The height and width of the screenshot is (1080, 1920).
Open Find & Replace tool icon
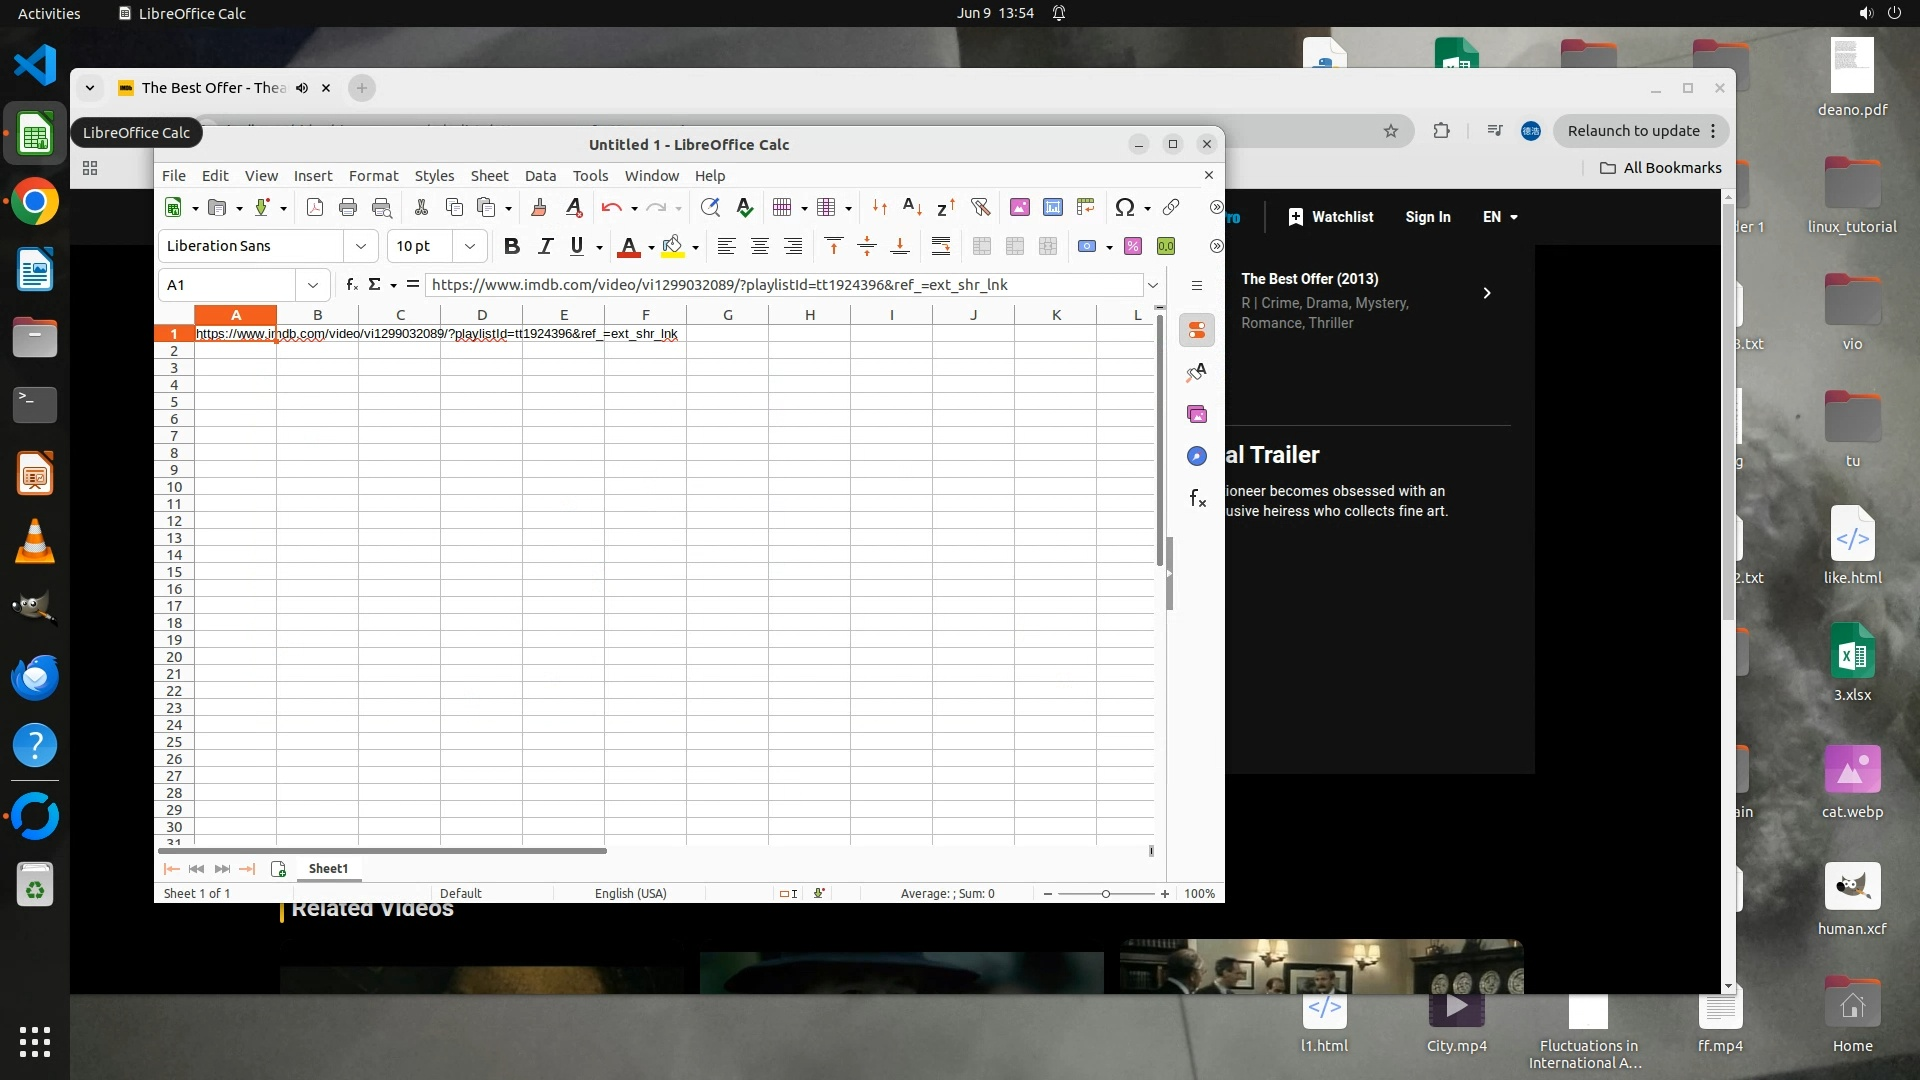point(710,207)
